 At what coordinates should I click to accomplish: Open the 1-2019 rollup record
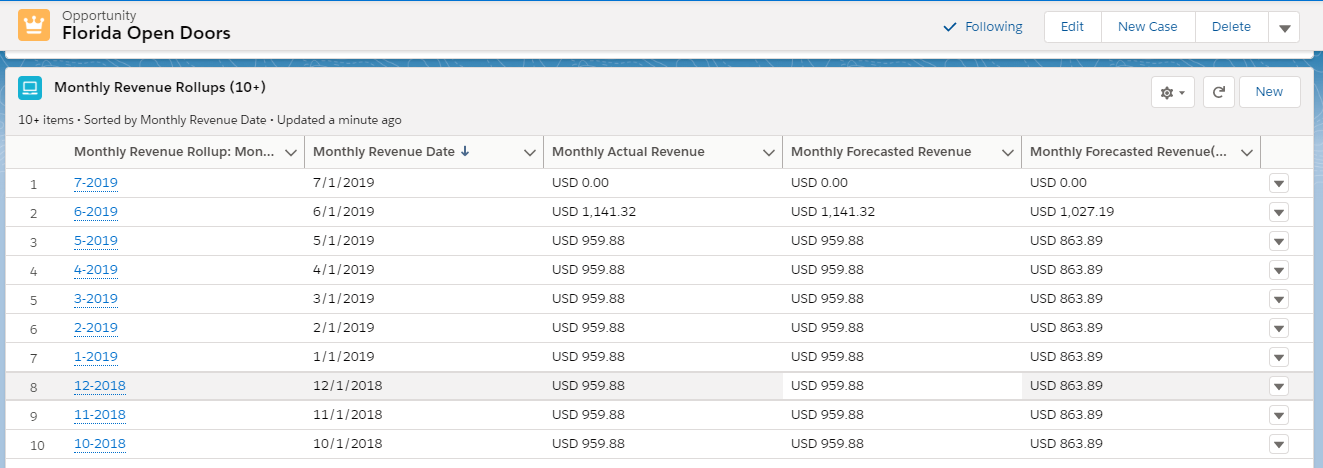tap(96, 357)
